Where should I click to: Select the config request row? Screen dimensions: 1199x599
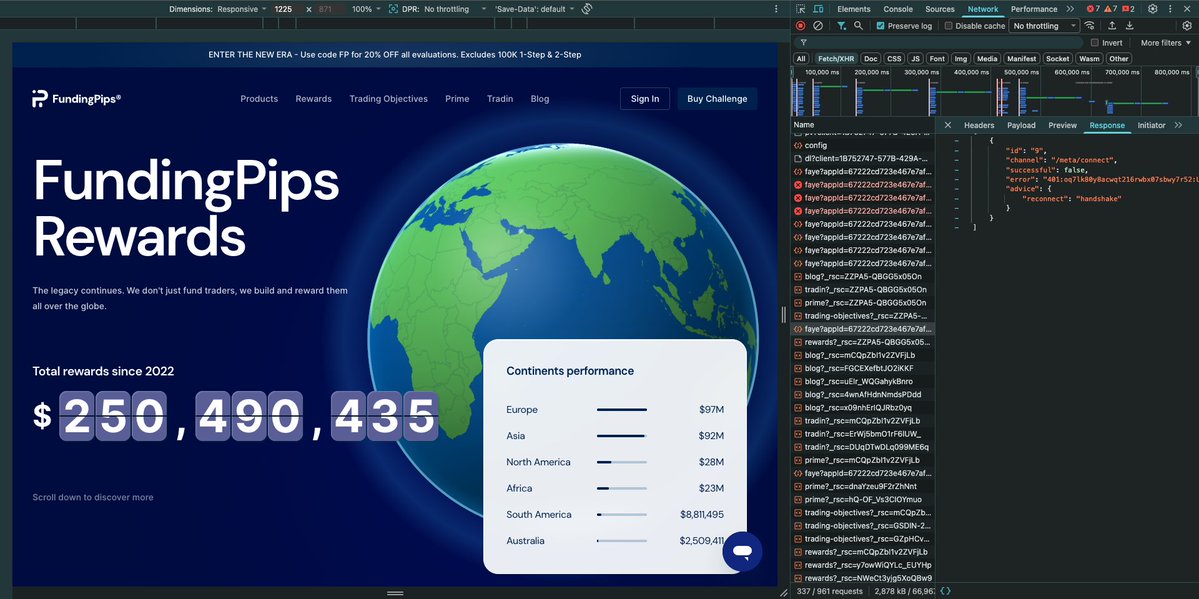[863, 145]
